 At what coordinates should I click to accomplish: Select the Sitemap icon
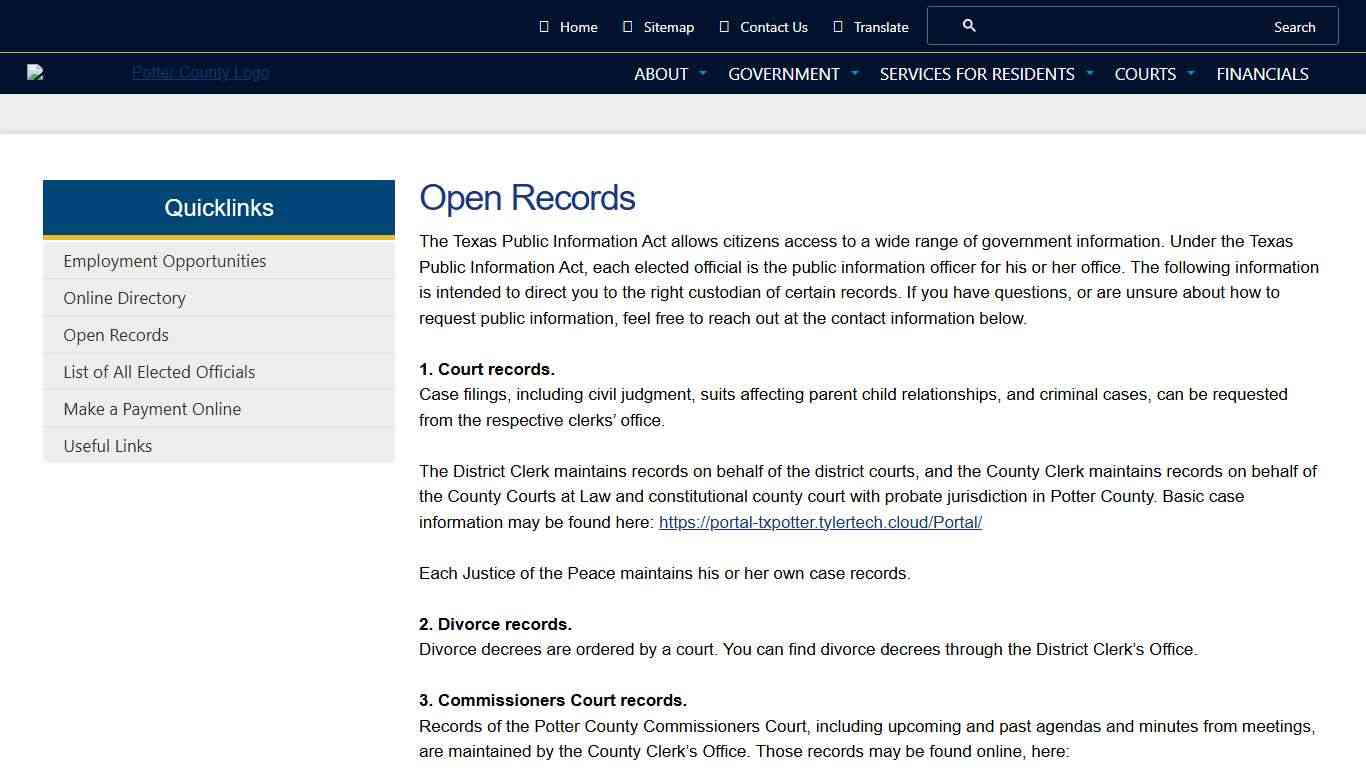627,26
